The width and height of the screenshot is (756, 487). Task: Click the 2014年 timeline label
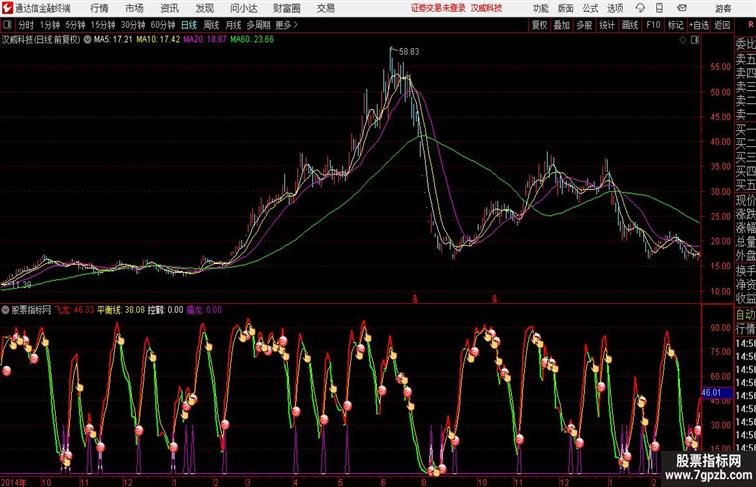(x=14, y=482)
